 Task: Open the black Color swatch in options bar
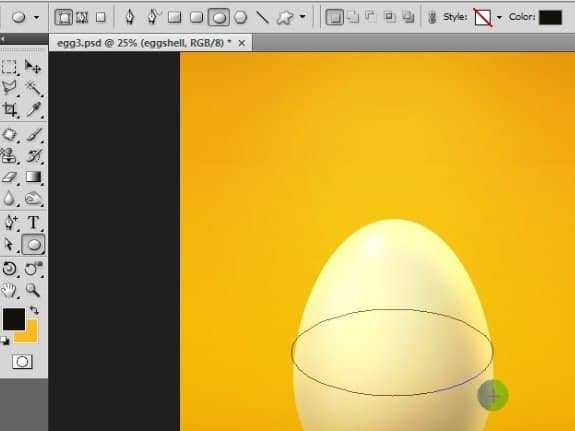(550, 17)
